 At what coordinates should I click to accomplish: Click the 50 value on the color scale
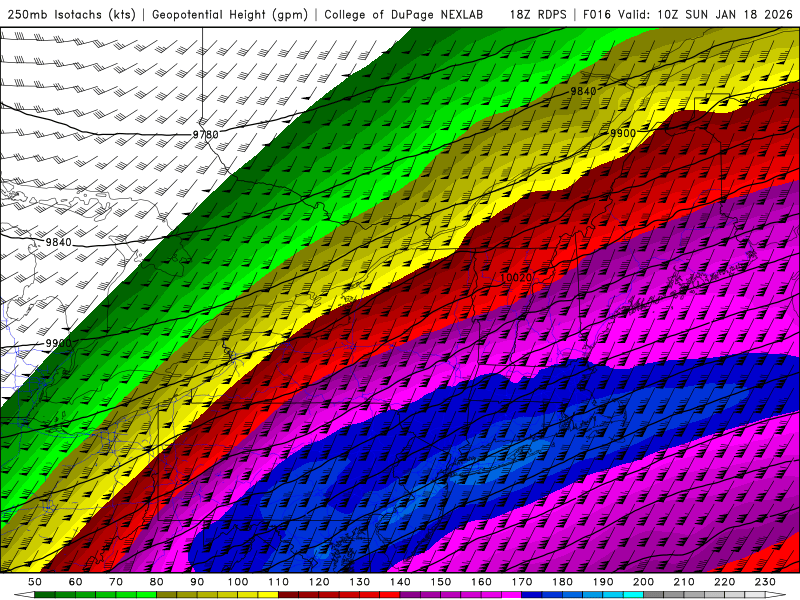pyautogui.click(x=35, y=582)
